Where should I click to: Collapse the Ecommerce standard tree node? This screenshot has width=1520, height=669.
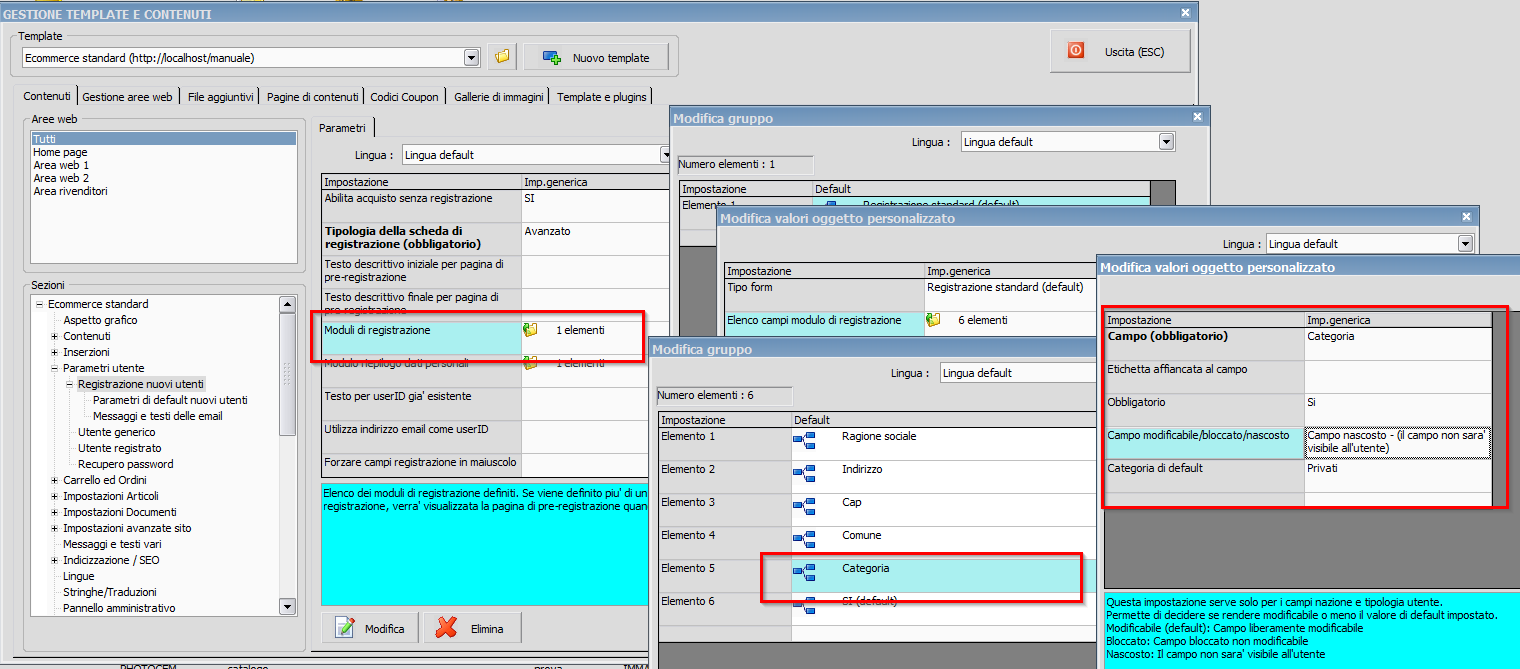(39, 304)
